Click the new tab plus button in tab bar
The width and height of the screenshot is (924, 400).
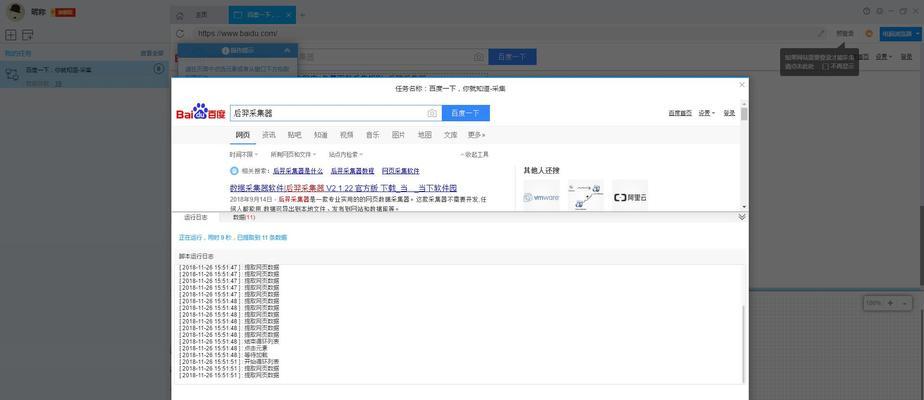(302, 15)
